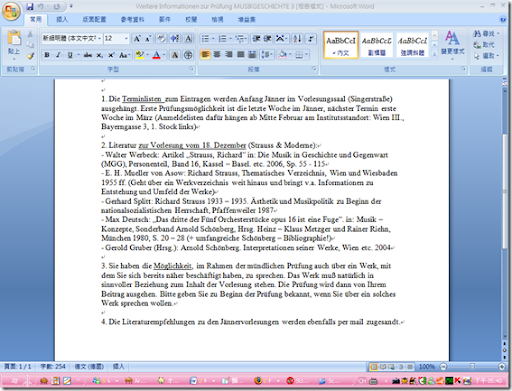Save document from quick access toolbar
Screen dimensions: 512x391
[30, 6]
